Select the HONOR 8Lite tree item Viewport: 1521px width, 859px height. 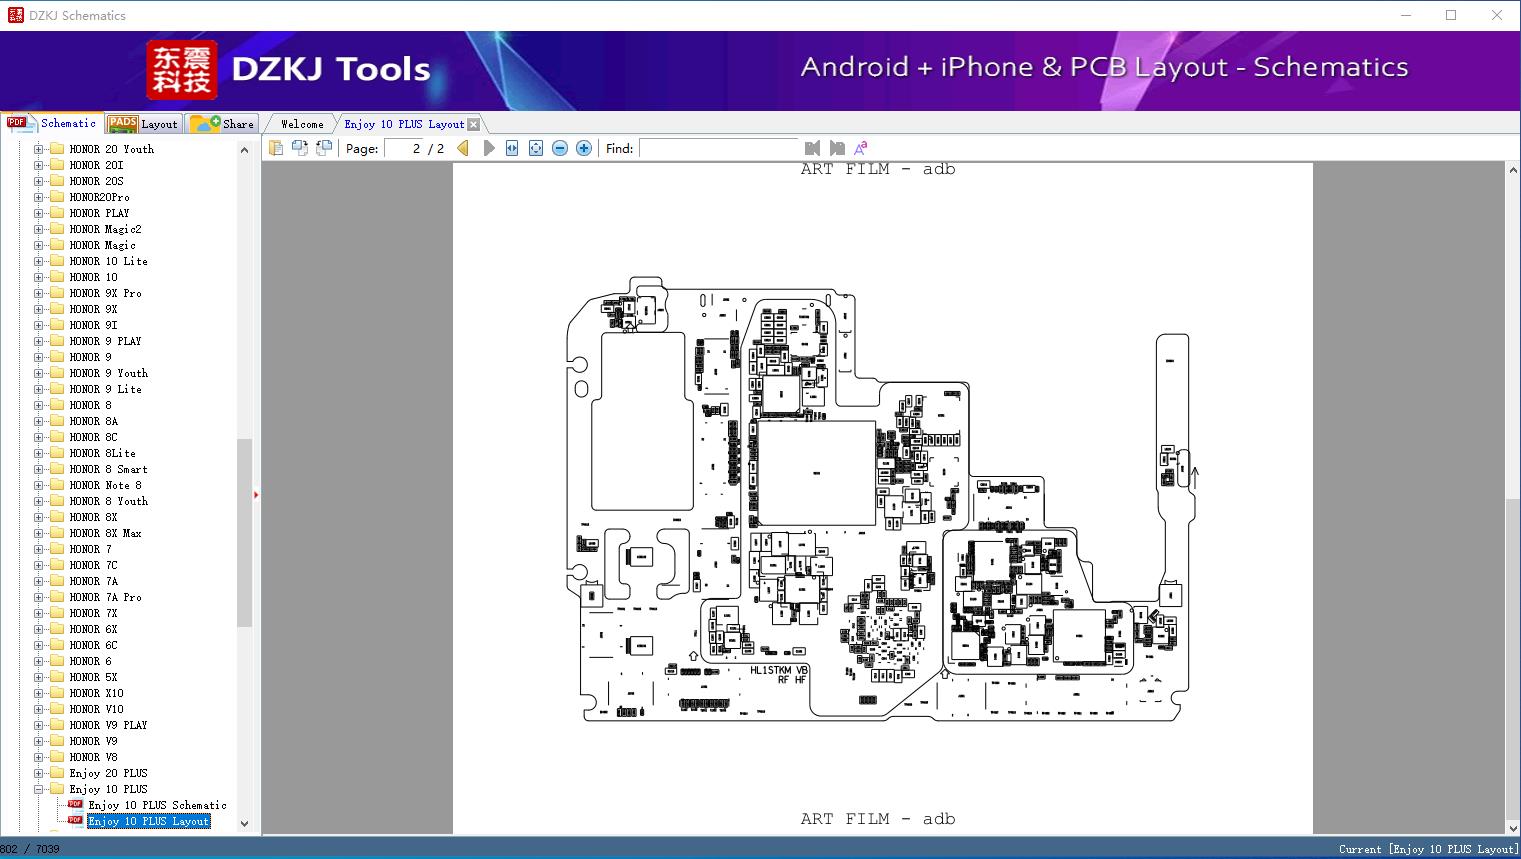coord(102,453)
